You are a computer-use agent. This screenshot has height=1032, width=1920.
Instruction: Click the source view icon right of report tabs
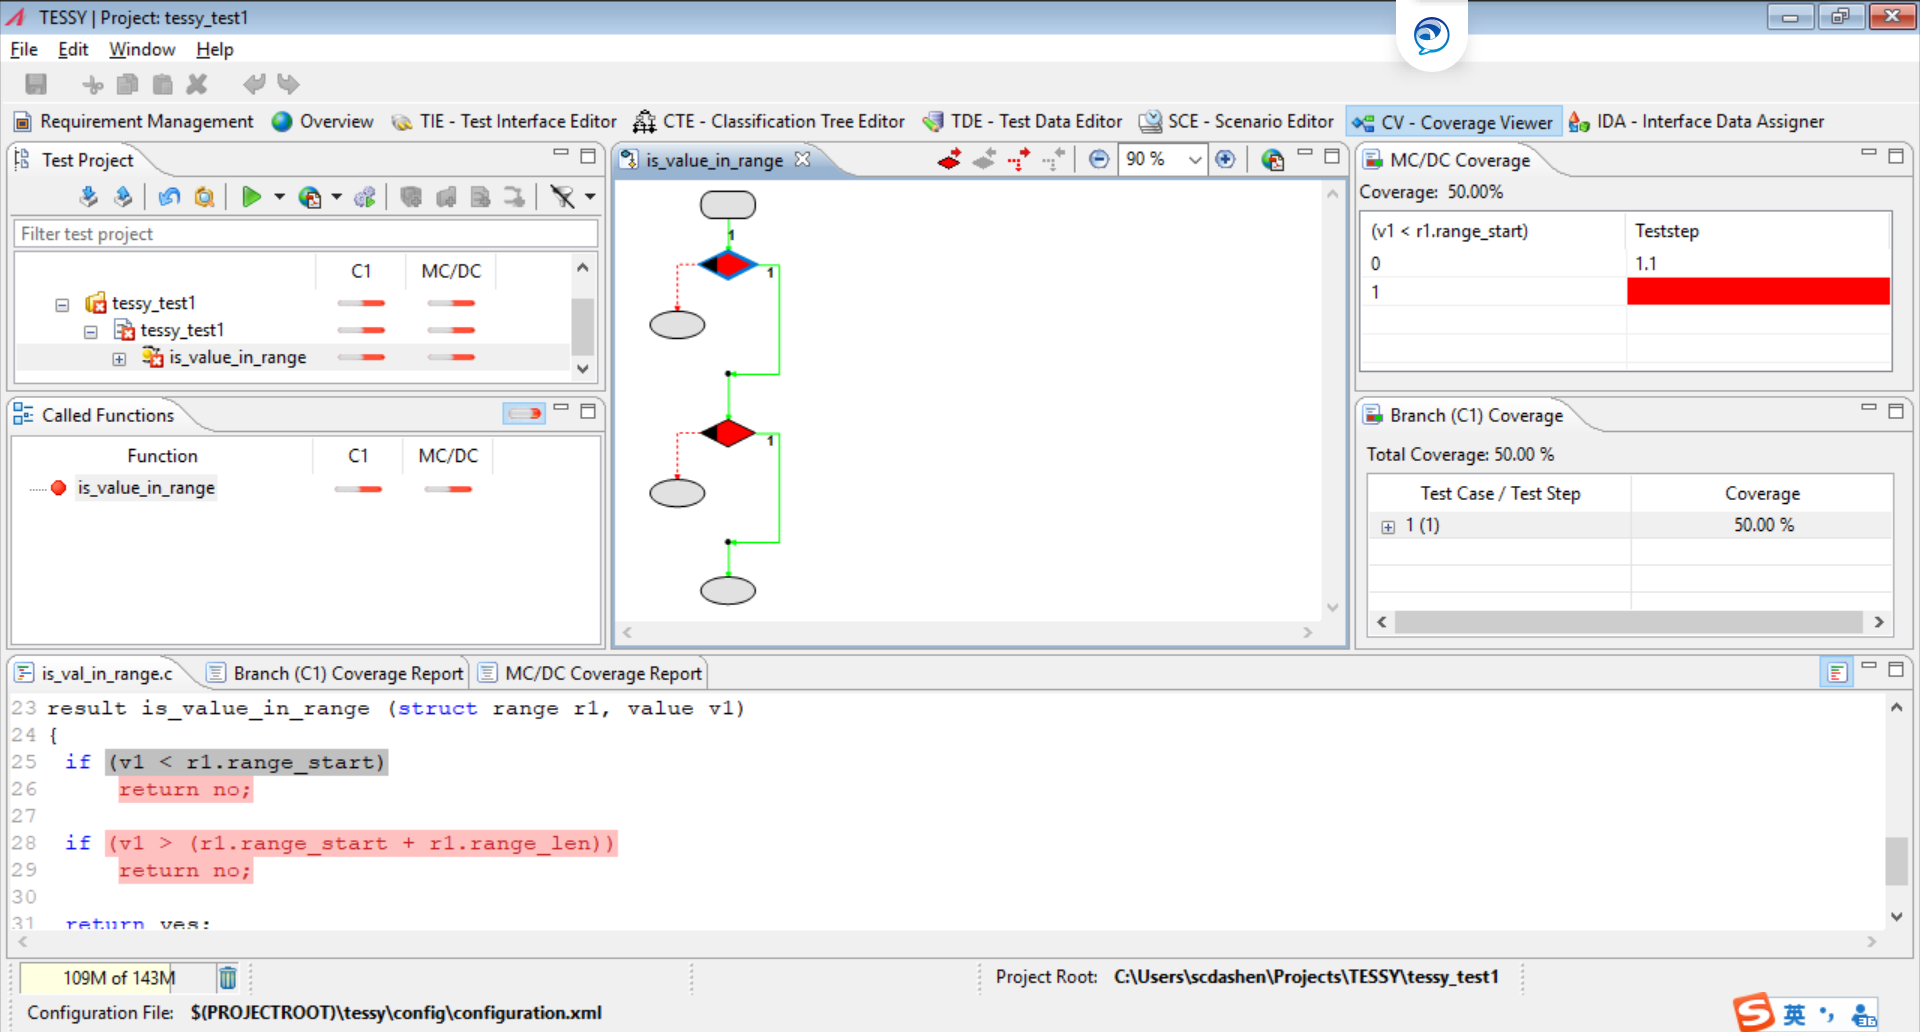tap(1837, 672)
